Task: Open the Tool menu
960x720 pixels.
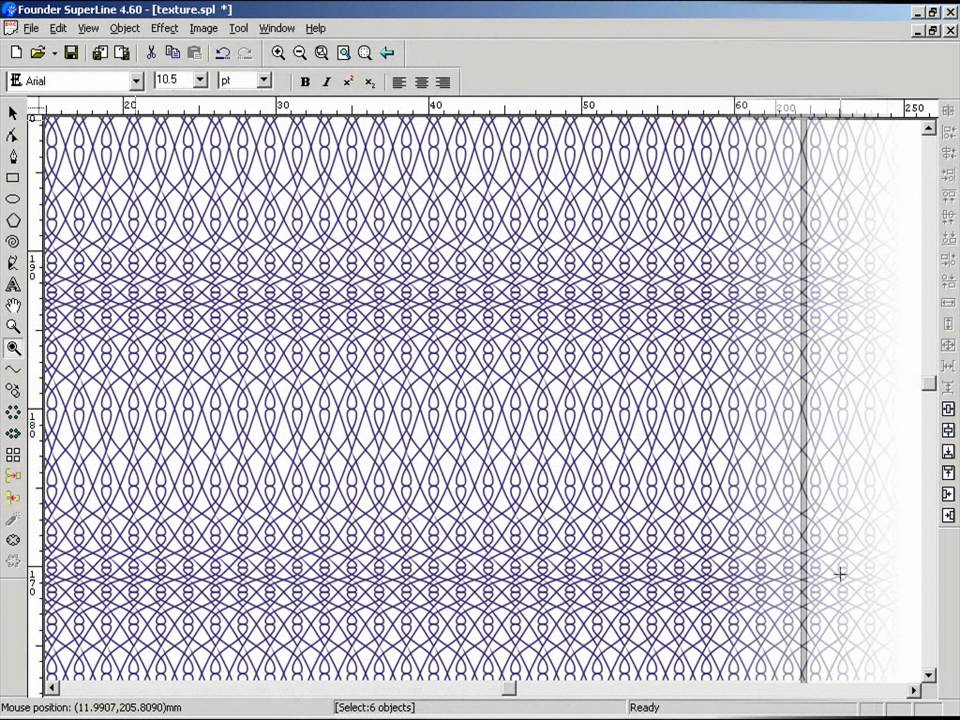Action: [x=239, y=28]
